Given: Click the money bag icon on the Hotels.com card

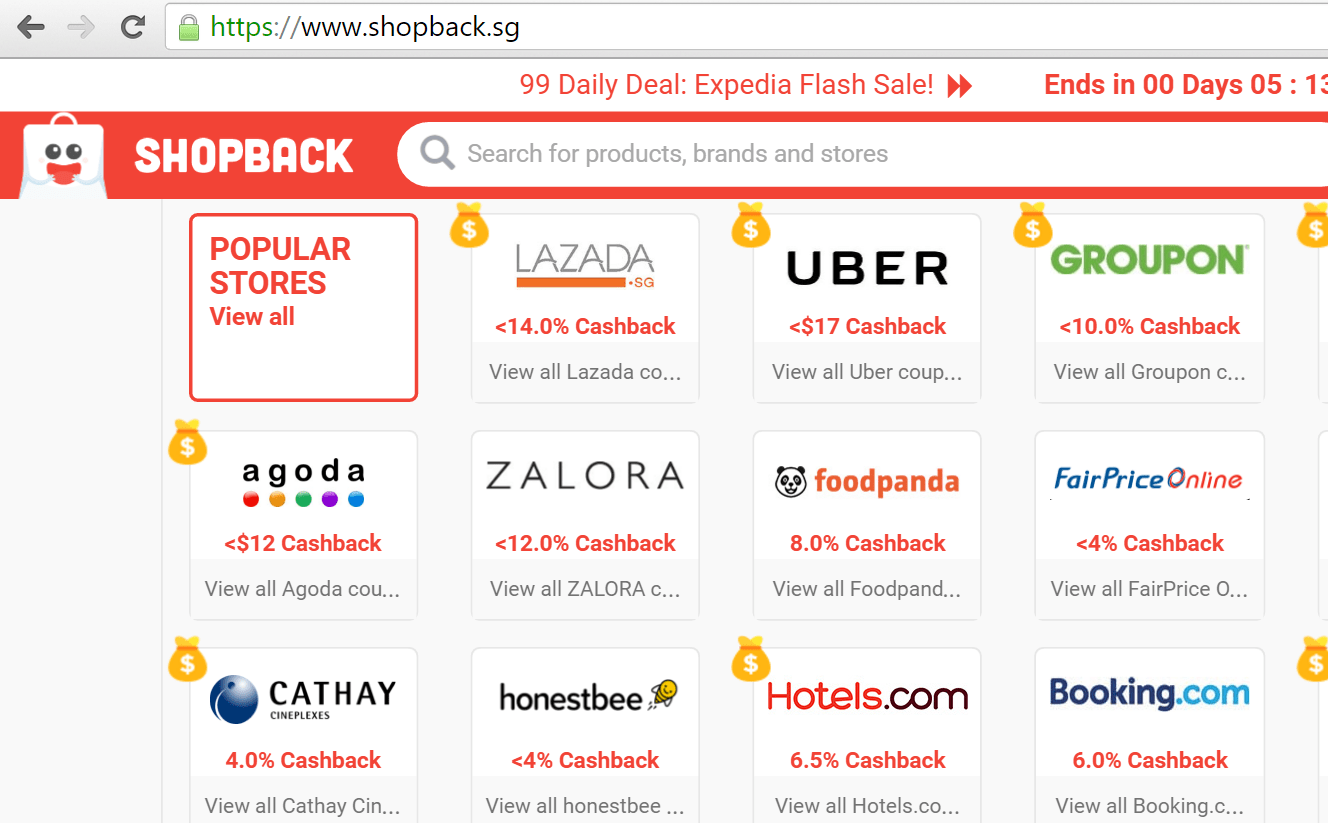Looking at the screenshot, I should pyautogui.click(x=751, y=661).
